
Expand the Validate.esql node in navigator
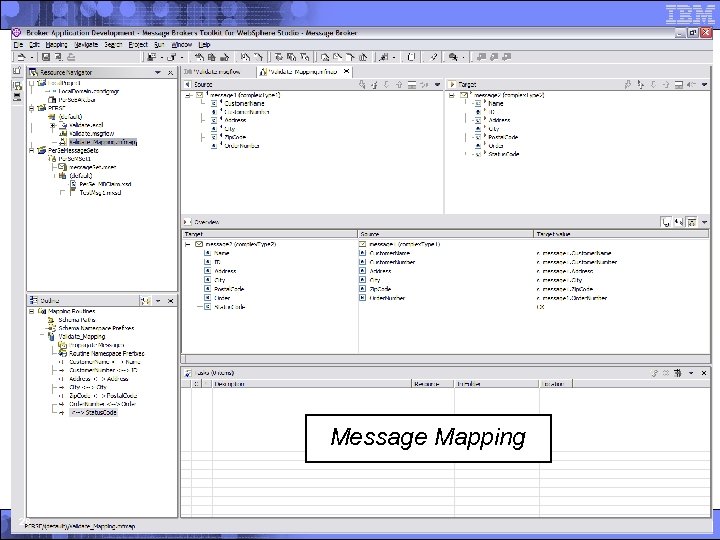(x=53, y=125)
